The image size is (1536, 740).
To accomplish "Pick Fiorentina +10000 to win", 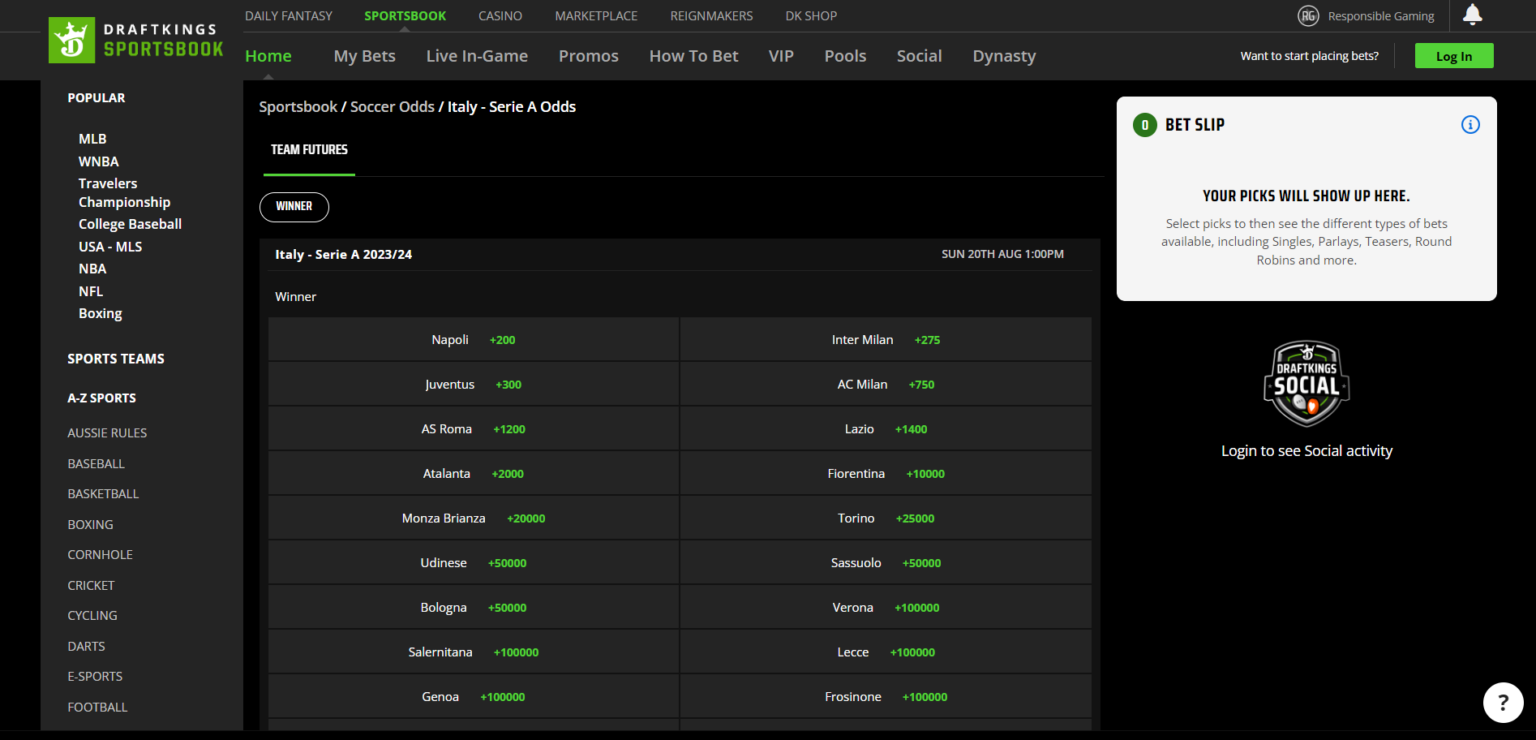I will (x=886, y=474).
